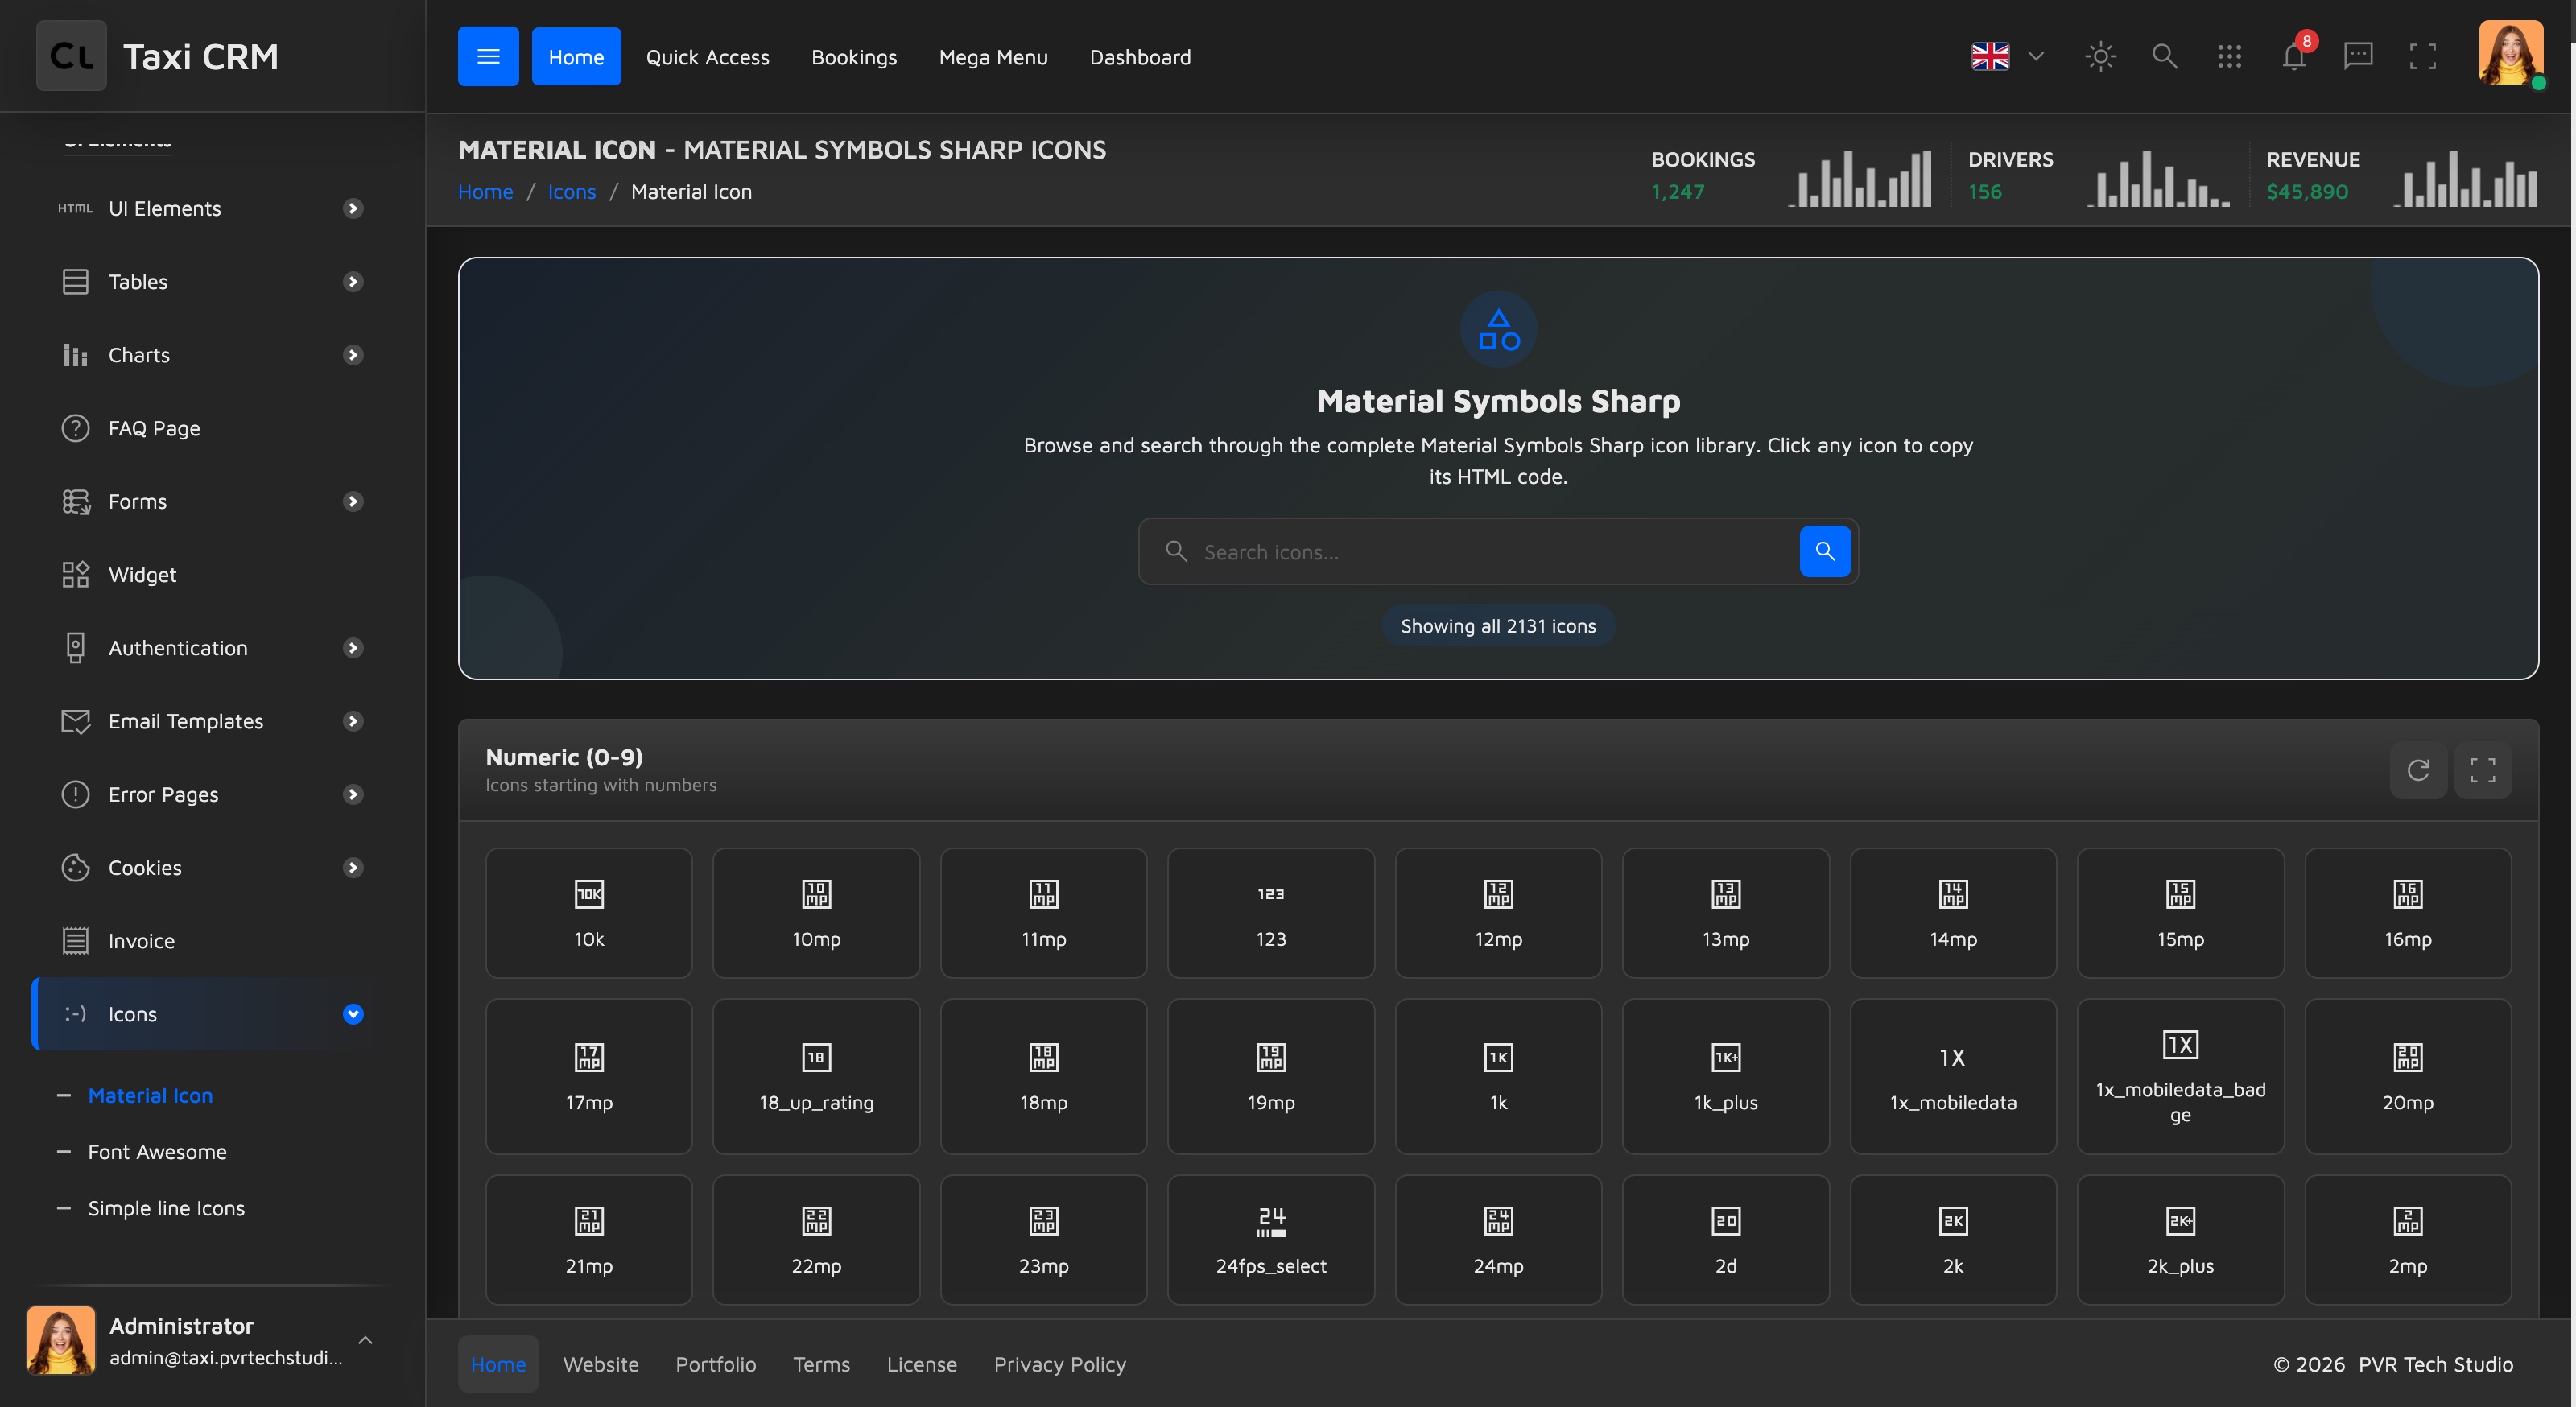Open the apps grid icon
This screenshot has height=1407, width=2576.
pos(2229,56)
